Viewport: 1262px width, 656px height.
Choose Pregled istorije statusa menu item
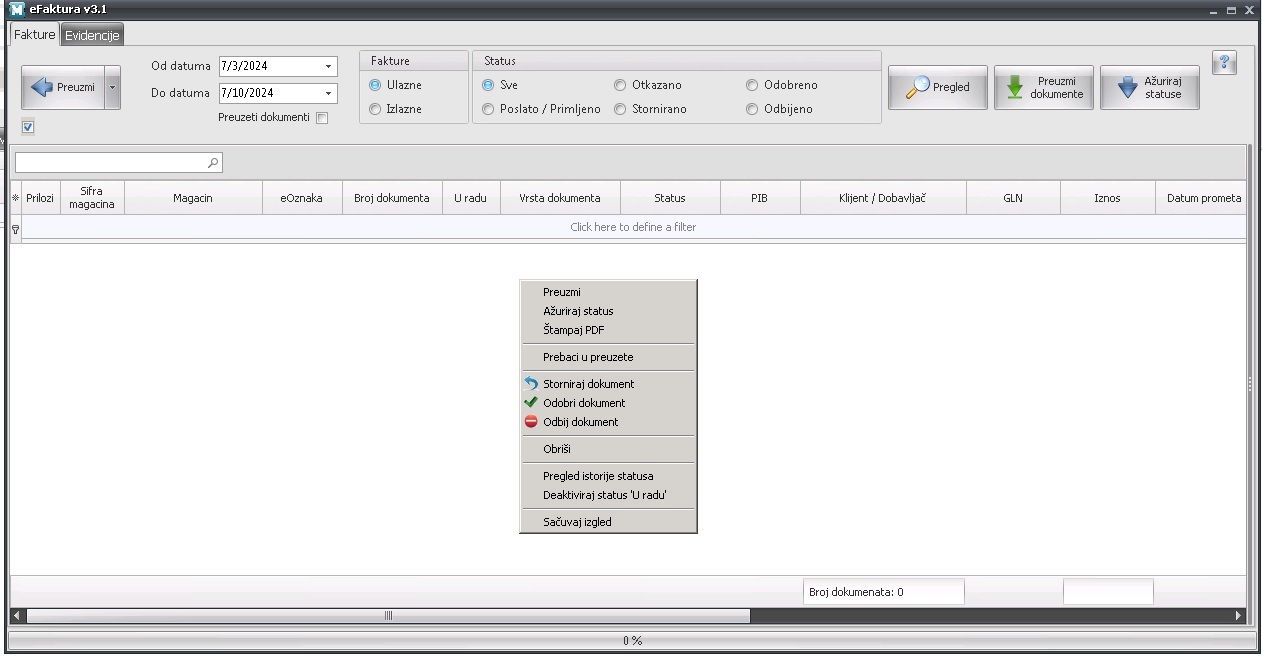tap(608, 476)
